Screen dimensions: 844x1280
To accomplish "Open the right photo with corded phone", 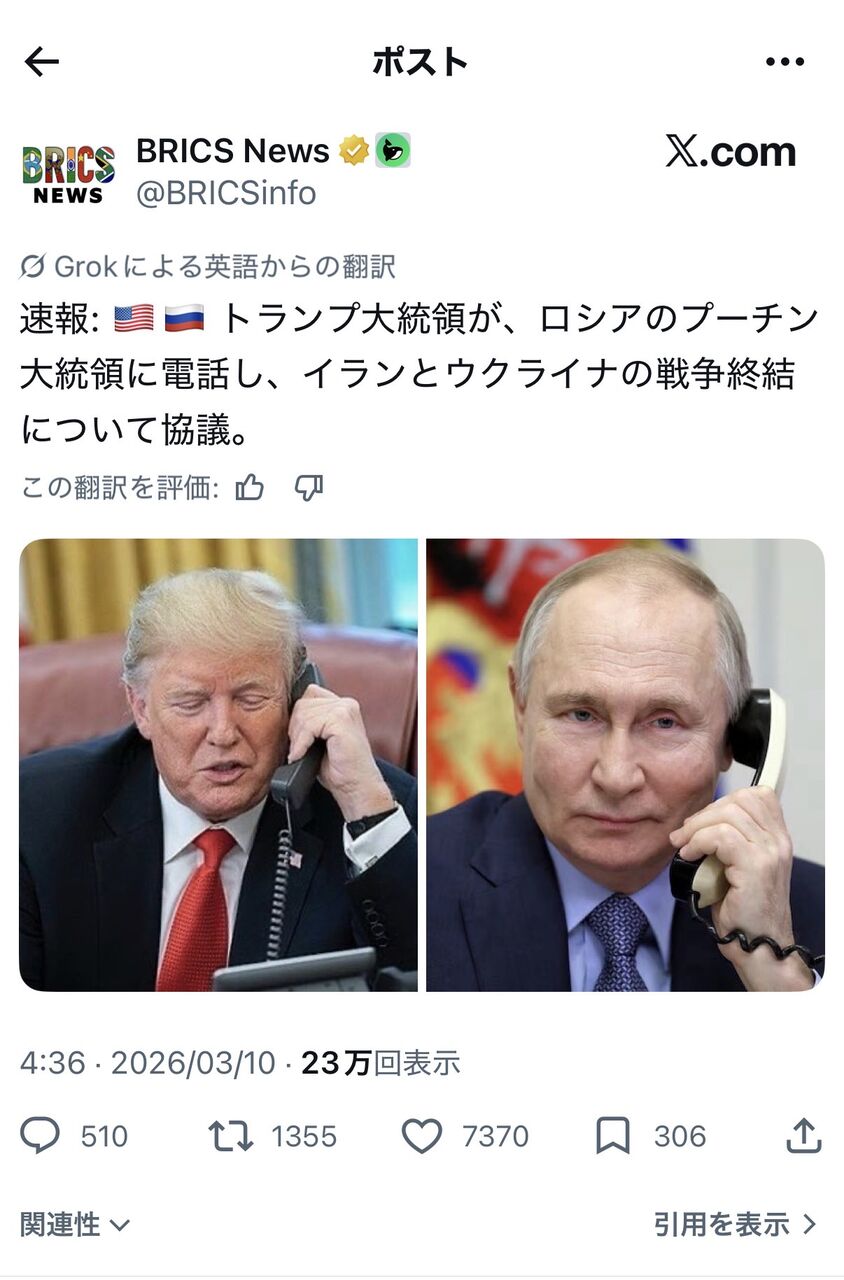I will click(626, 765).
